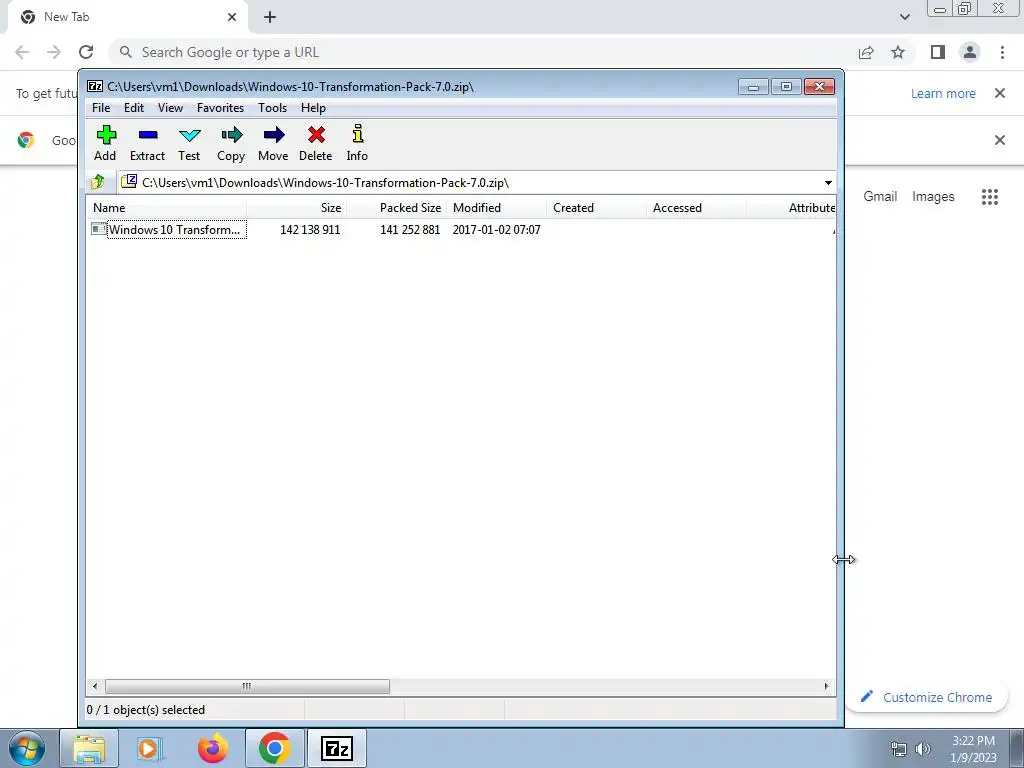Click the Chrome New Tab tab
This screenshot has width=1024, height=768.
click(127, 17)
